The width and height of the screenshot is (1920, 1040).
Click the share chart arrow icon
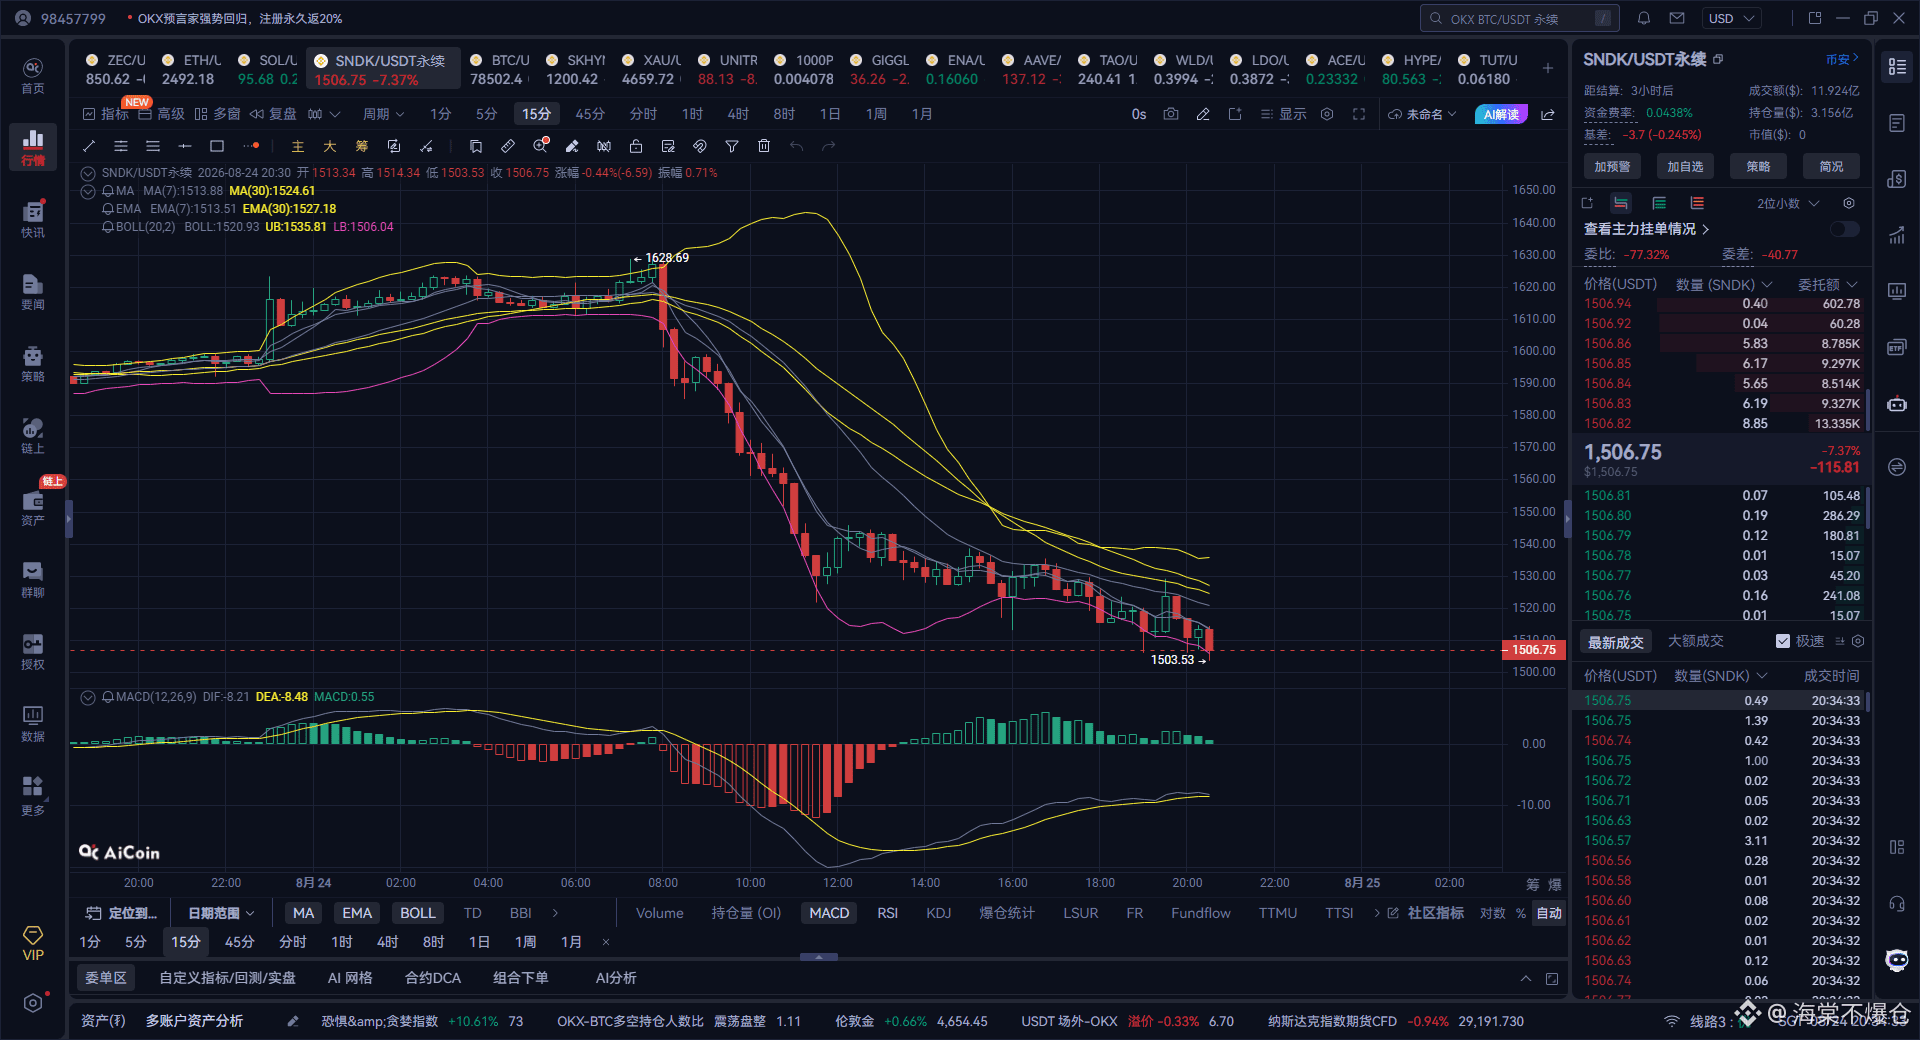coord(1548,114)
